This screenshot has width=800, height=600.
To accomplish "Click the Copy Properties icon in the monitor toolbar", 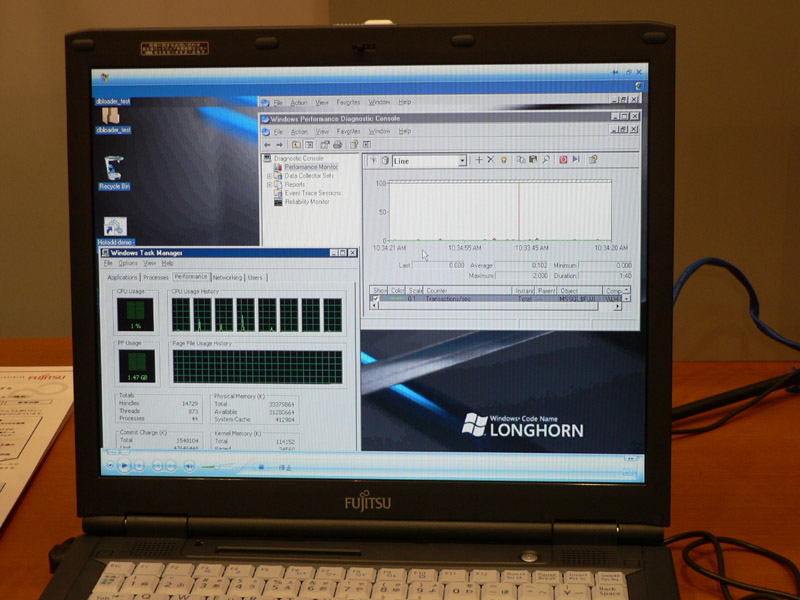I will click(520, 160).
